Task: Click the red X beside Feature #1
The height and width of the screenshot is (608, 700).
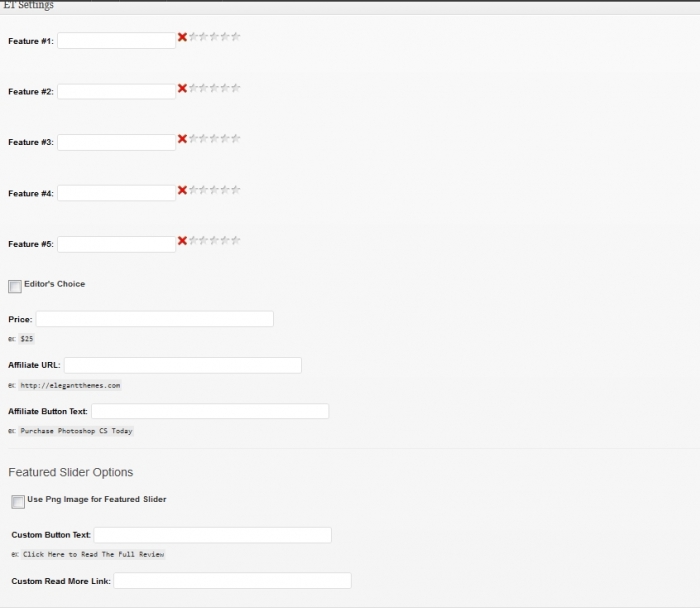Action: coord(182,37)
